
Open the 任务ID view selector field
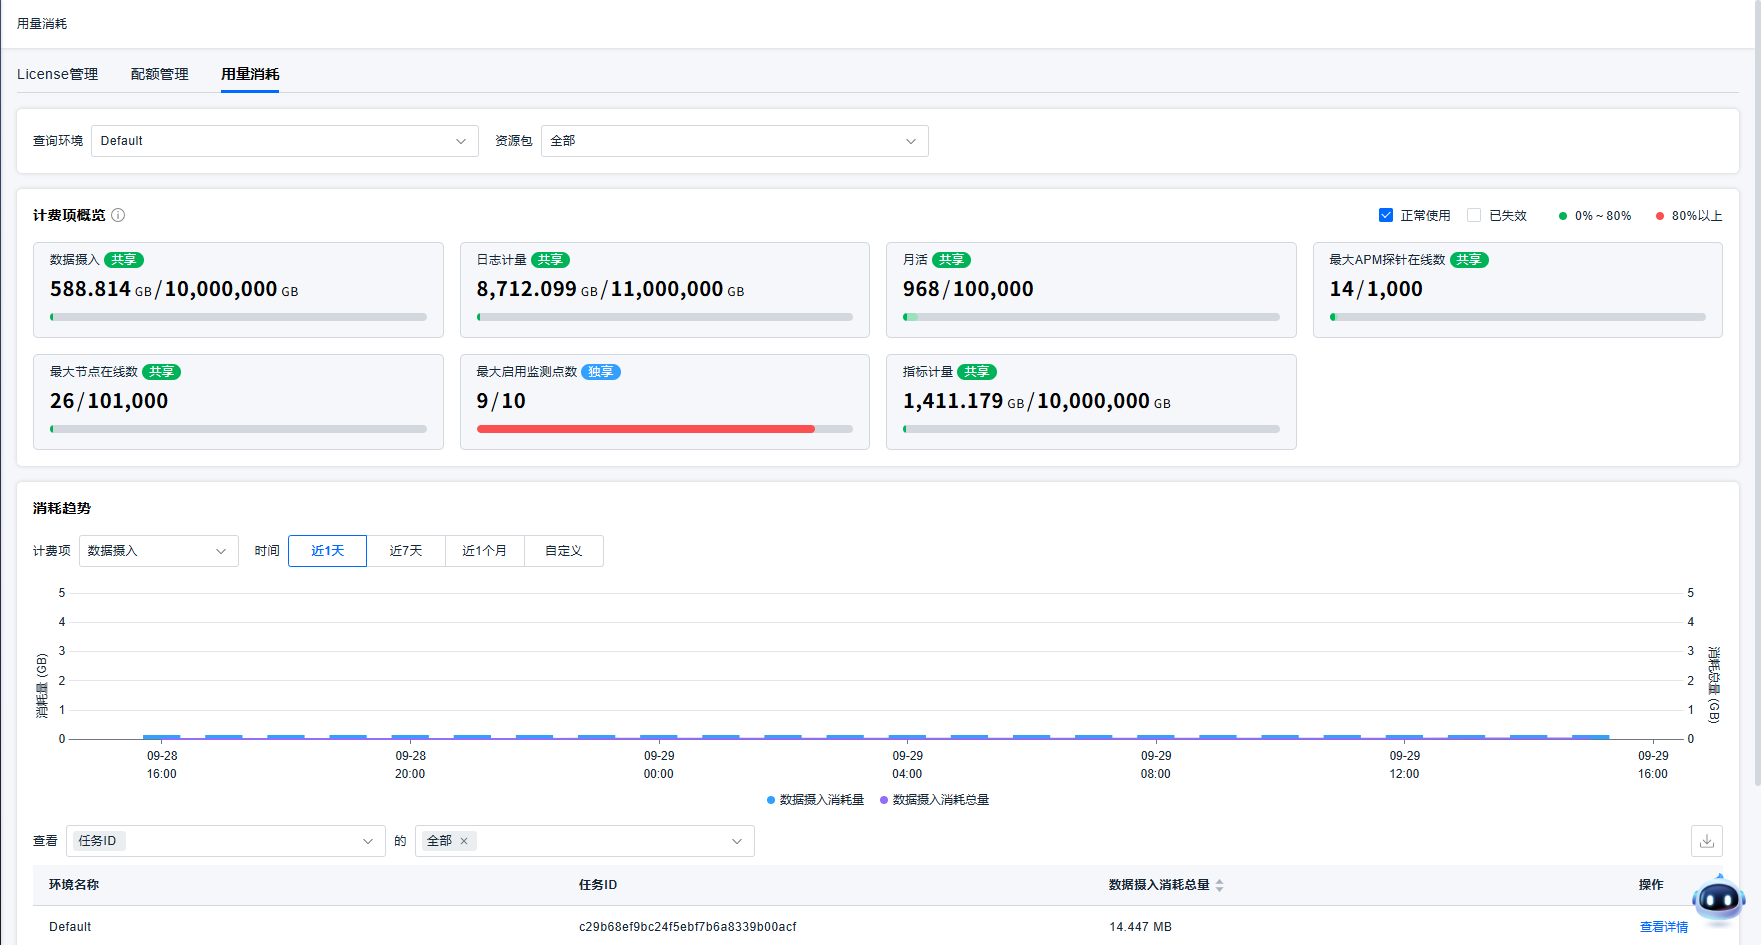coord(225,841)
